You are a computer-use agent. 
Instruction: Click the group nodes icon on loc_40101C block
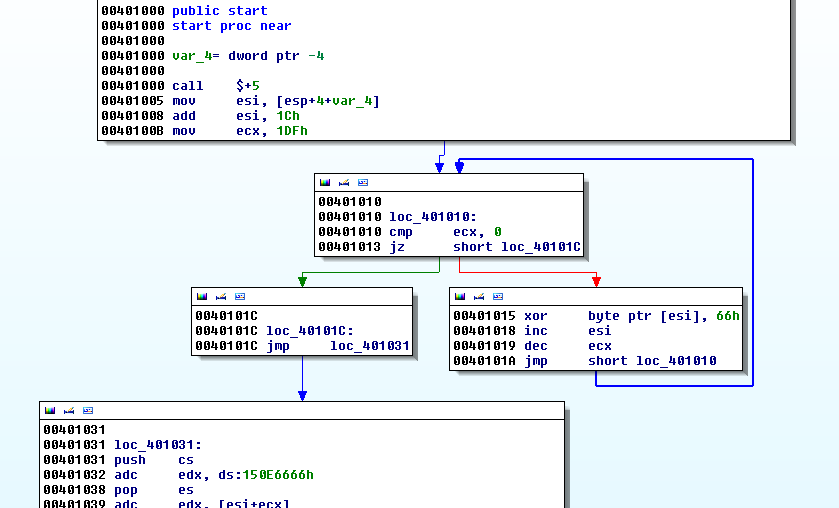click(x=239, y=297)
